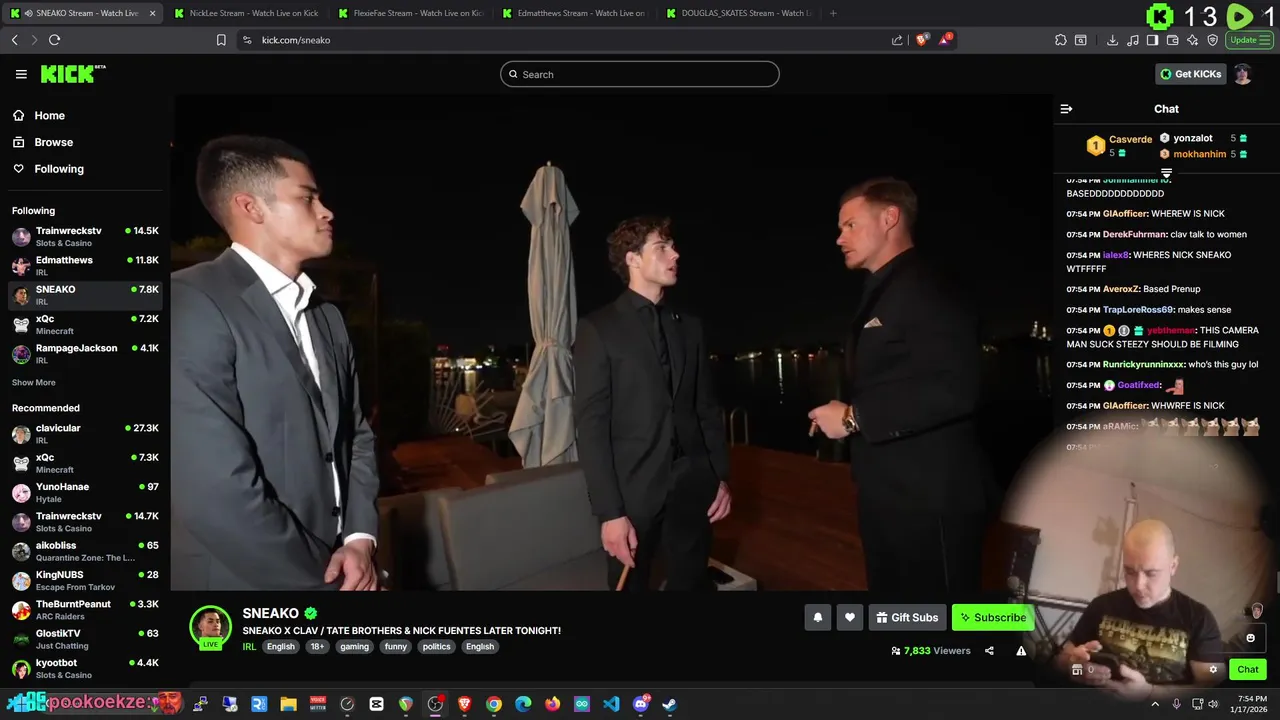Report stream using the warning triangle
The image size is (1280, 720).
1021,651
